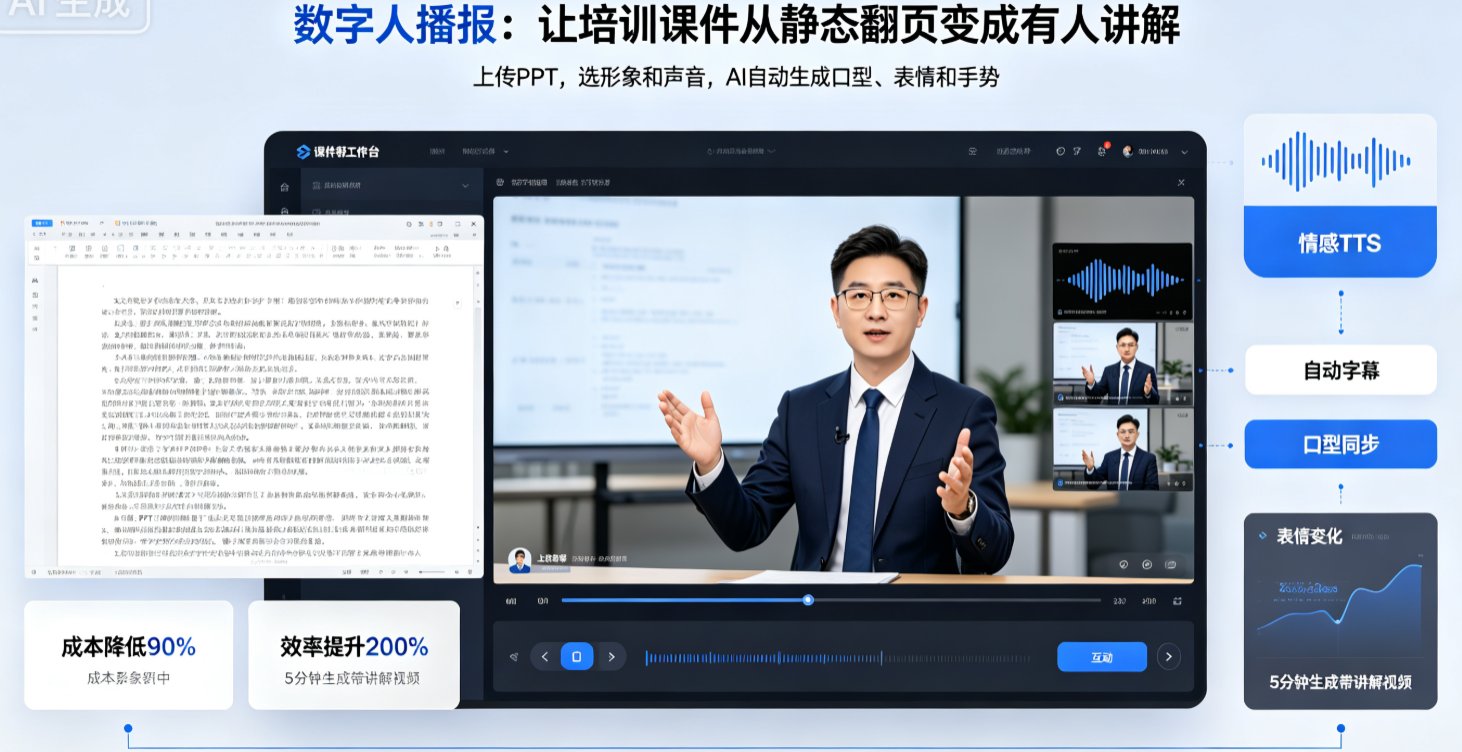Image resolution: width=1462 pixels, height=752 pixels.
Task: Click the 情感TTS feature card
Action: [x=1340, y=196]
